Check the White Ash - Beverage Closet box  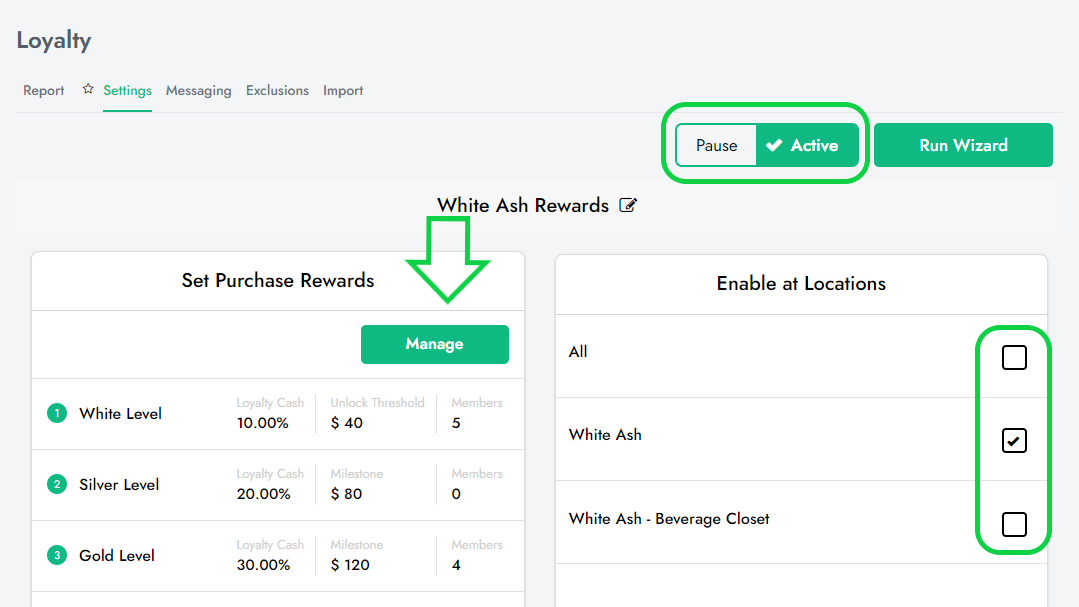1014,524
